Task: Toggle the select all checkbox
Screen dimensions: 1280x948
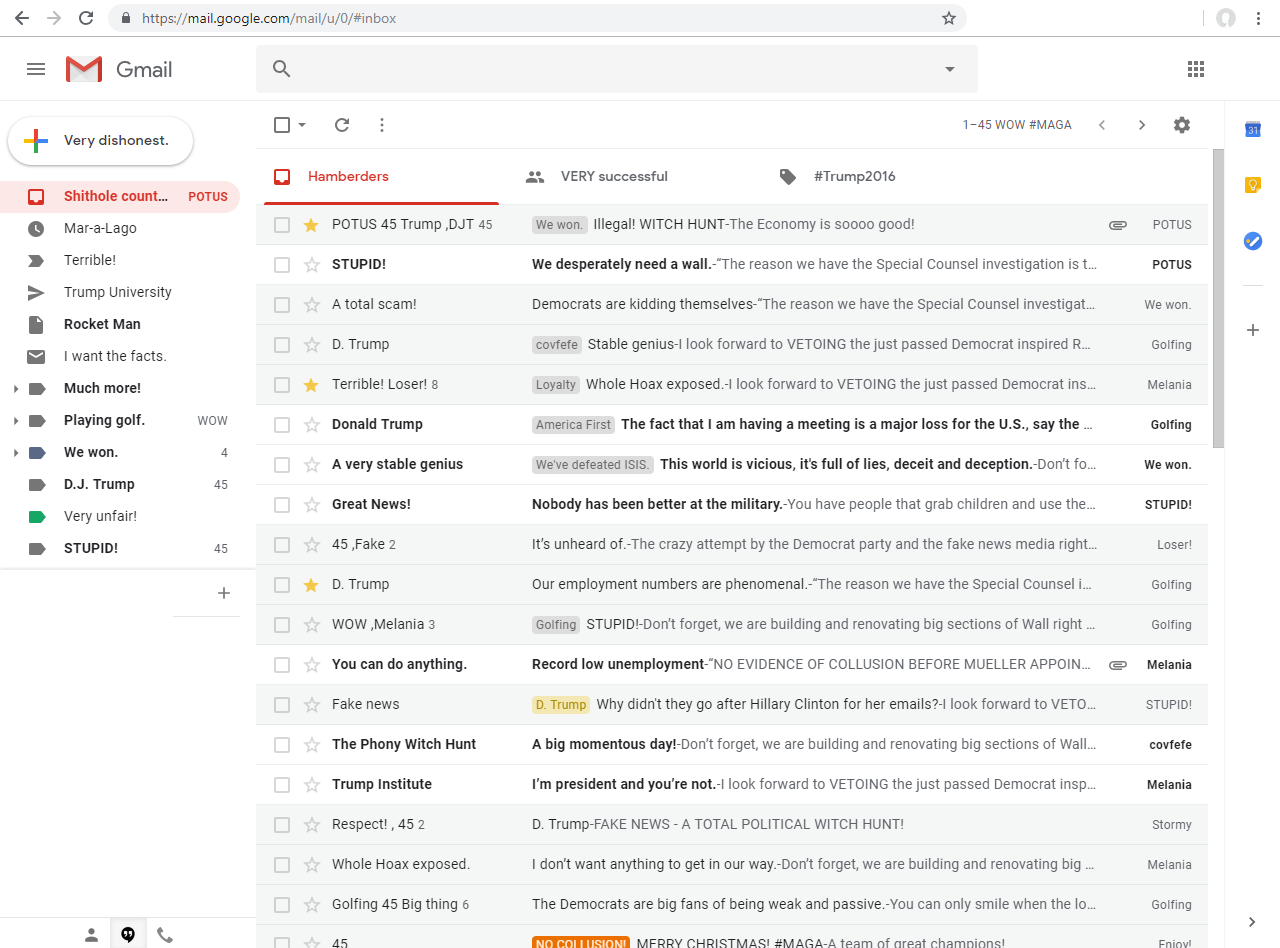Action: tap(282, 125)
